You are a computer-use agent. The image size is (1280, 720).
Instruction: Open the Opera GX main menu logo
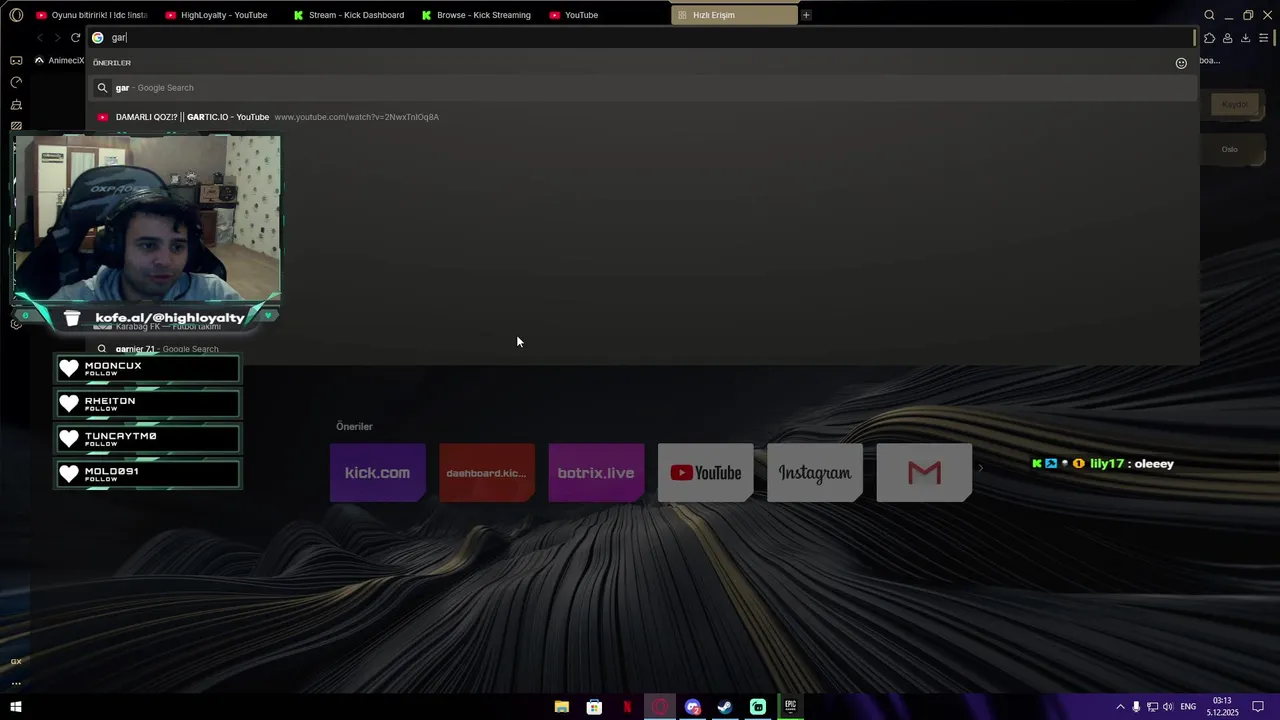coord(16,15)
